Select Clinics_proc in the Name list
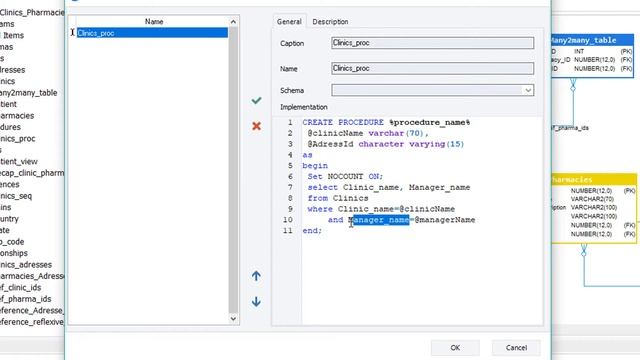This screenshot has width=640, height=360. click(x=152, y=33)
